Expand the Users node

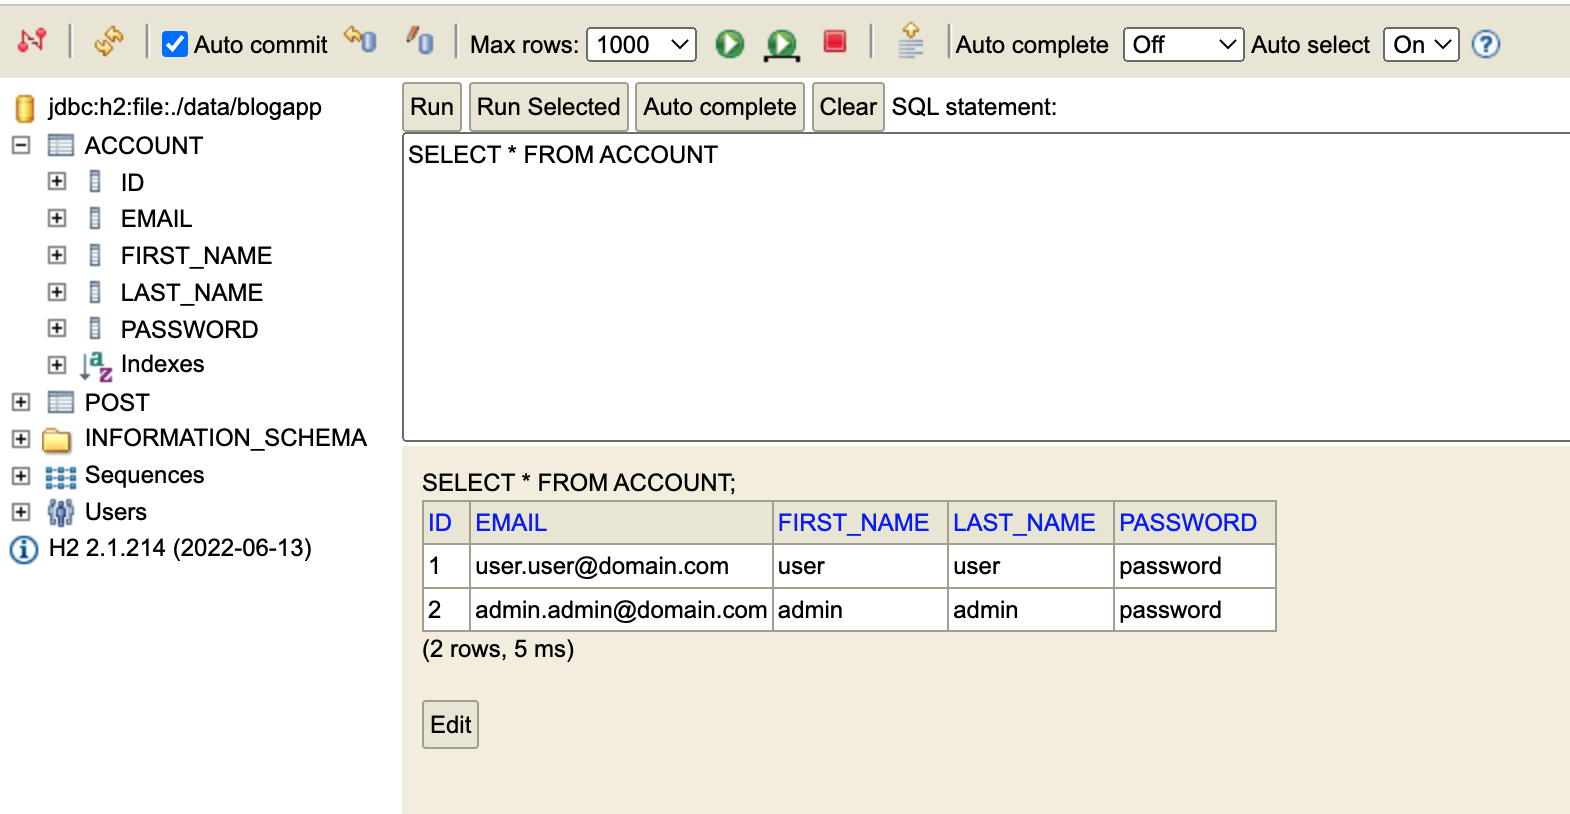[x=20, y=512]
